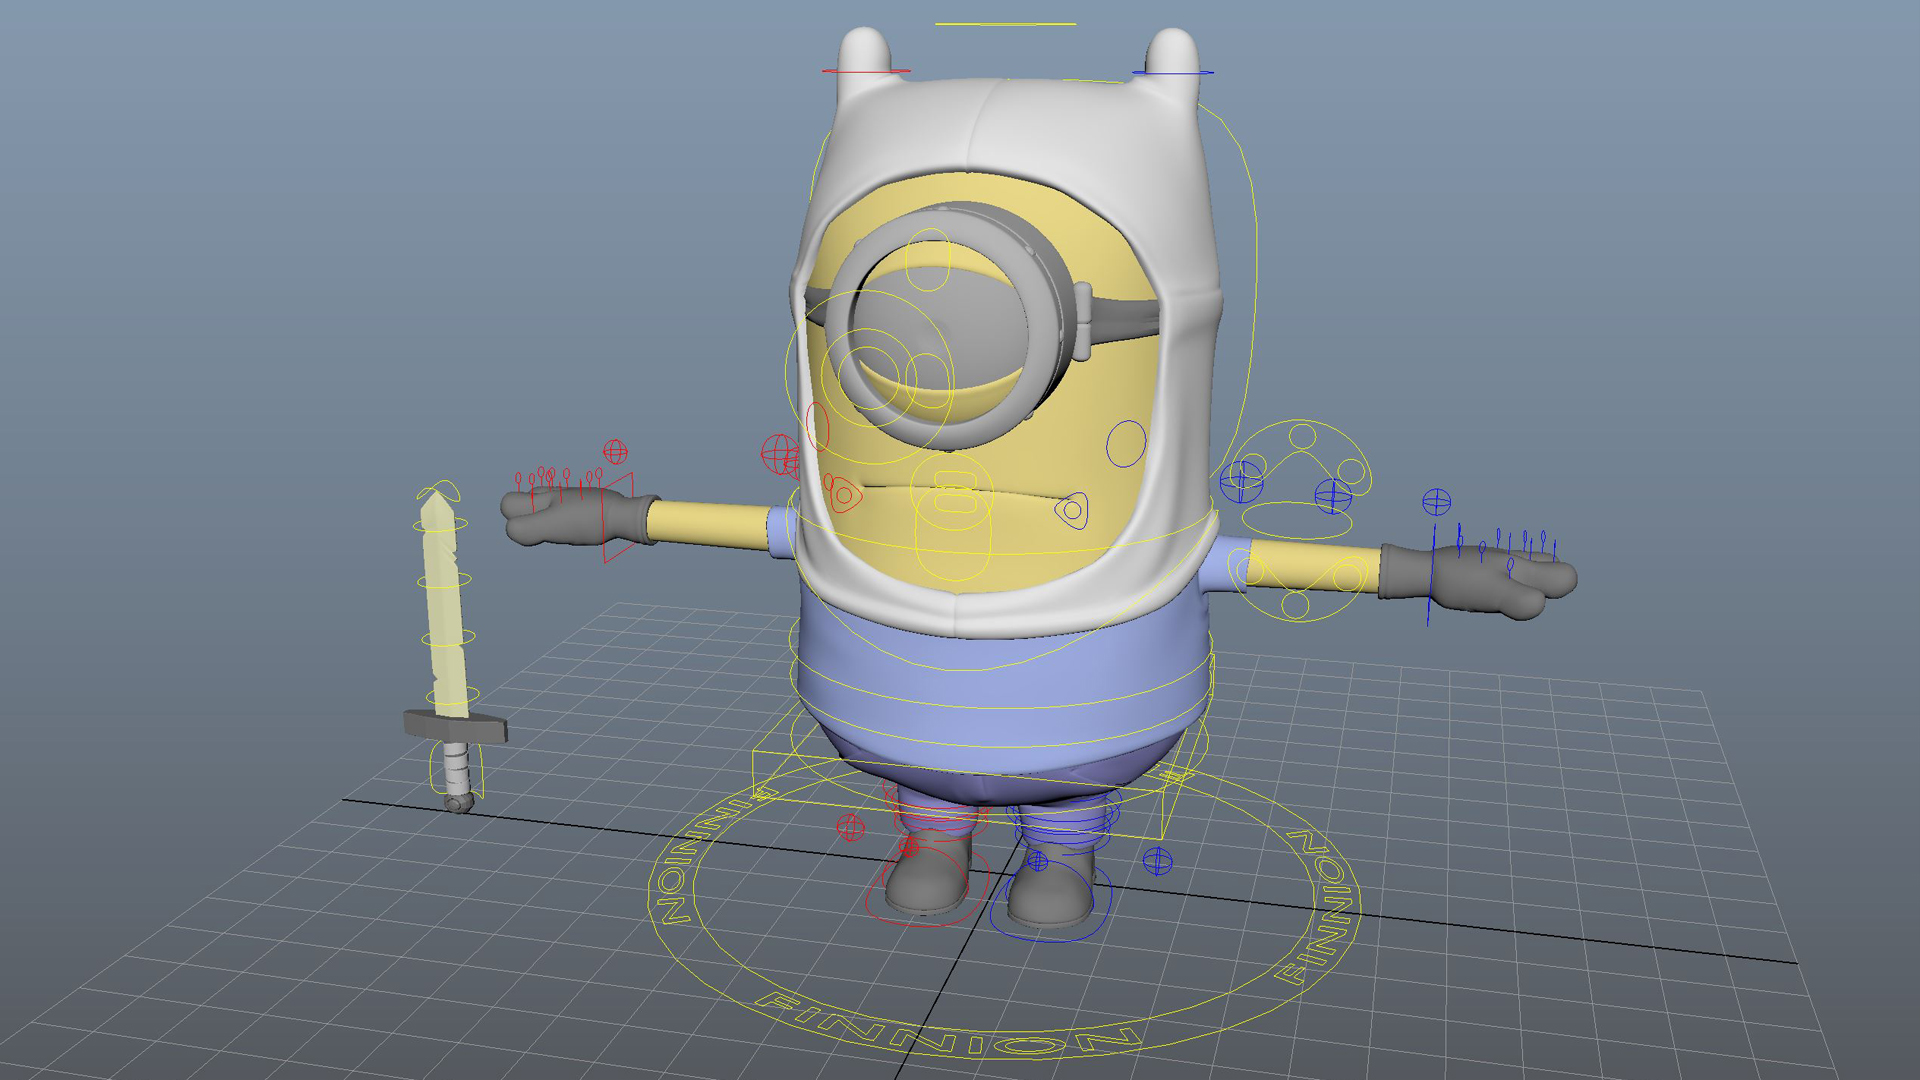Image resolution: width=1920 pixels, height=1080 pixels.
Task: Select the sword blade mesh
Action: [444, 604]
